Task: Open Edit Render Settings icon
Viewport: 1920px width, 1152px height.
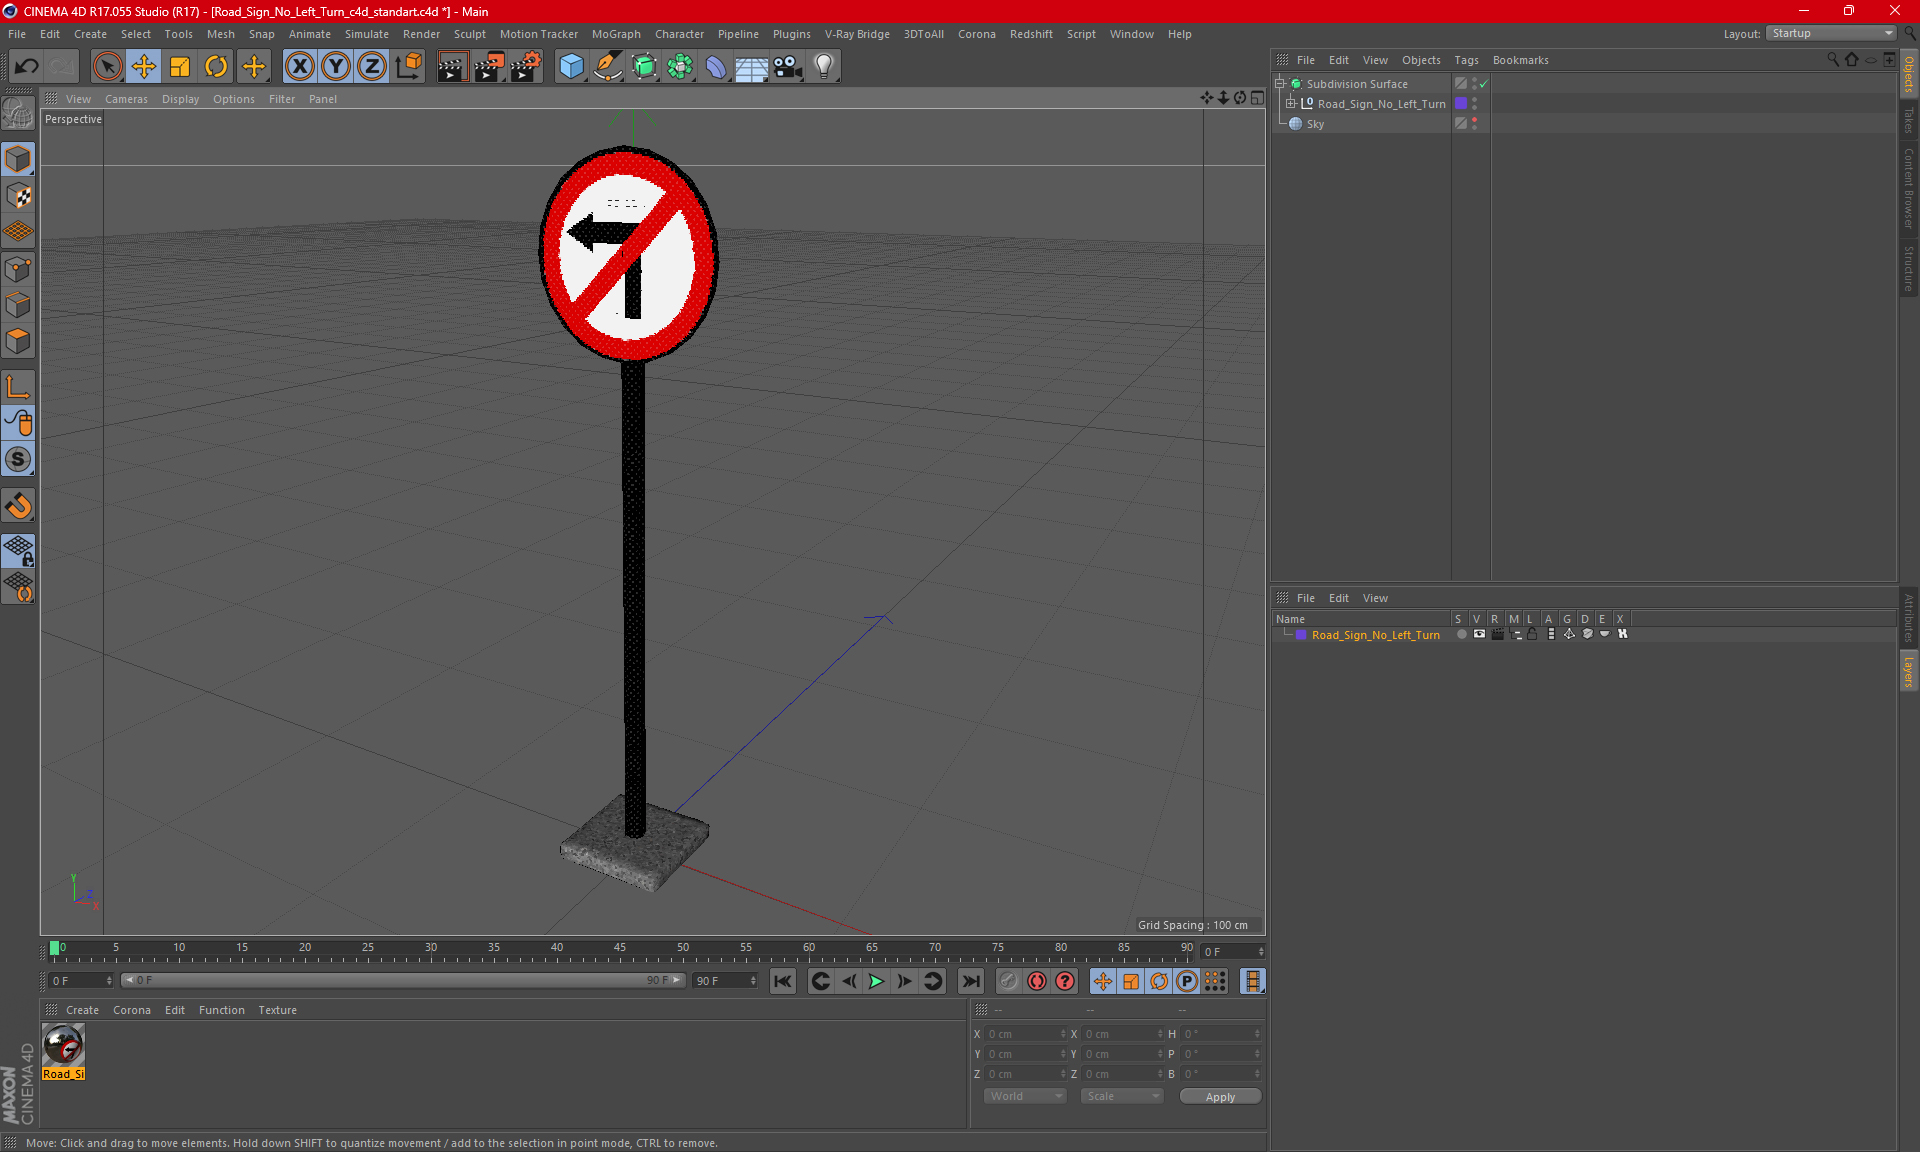Action: [526, 67]
